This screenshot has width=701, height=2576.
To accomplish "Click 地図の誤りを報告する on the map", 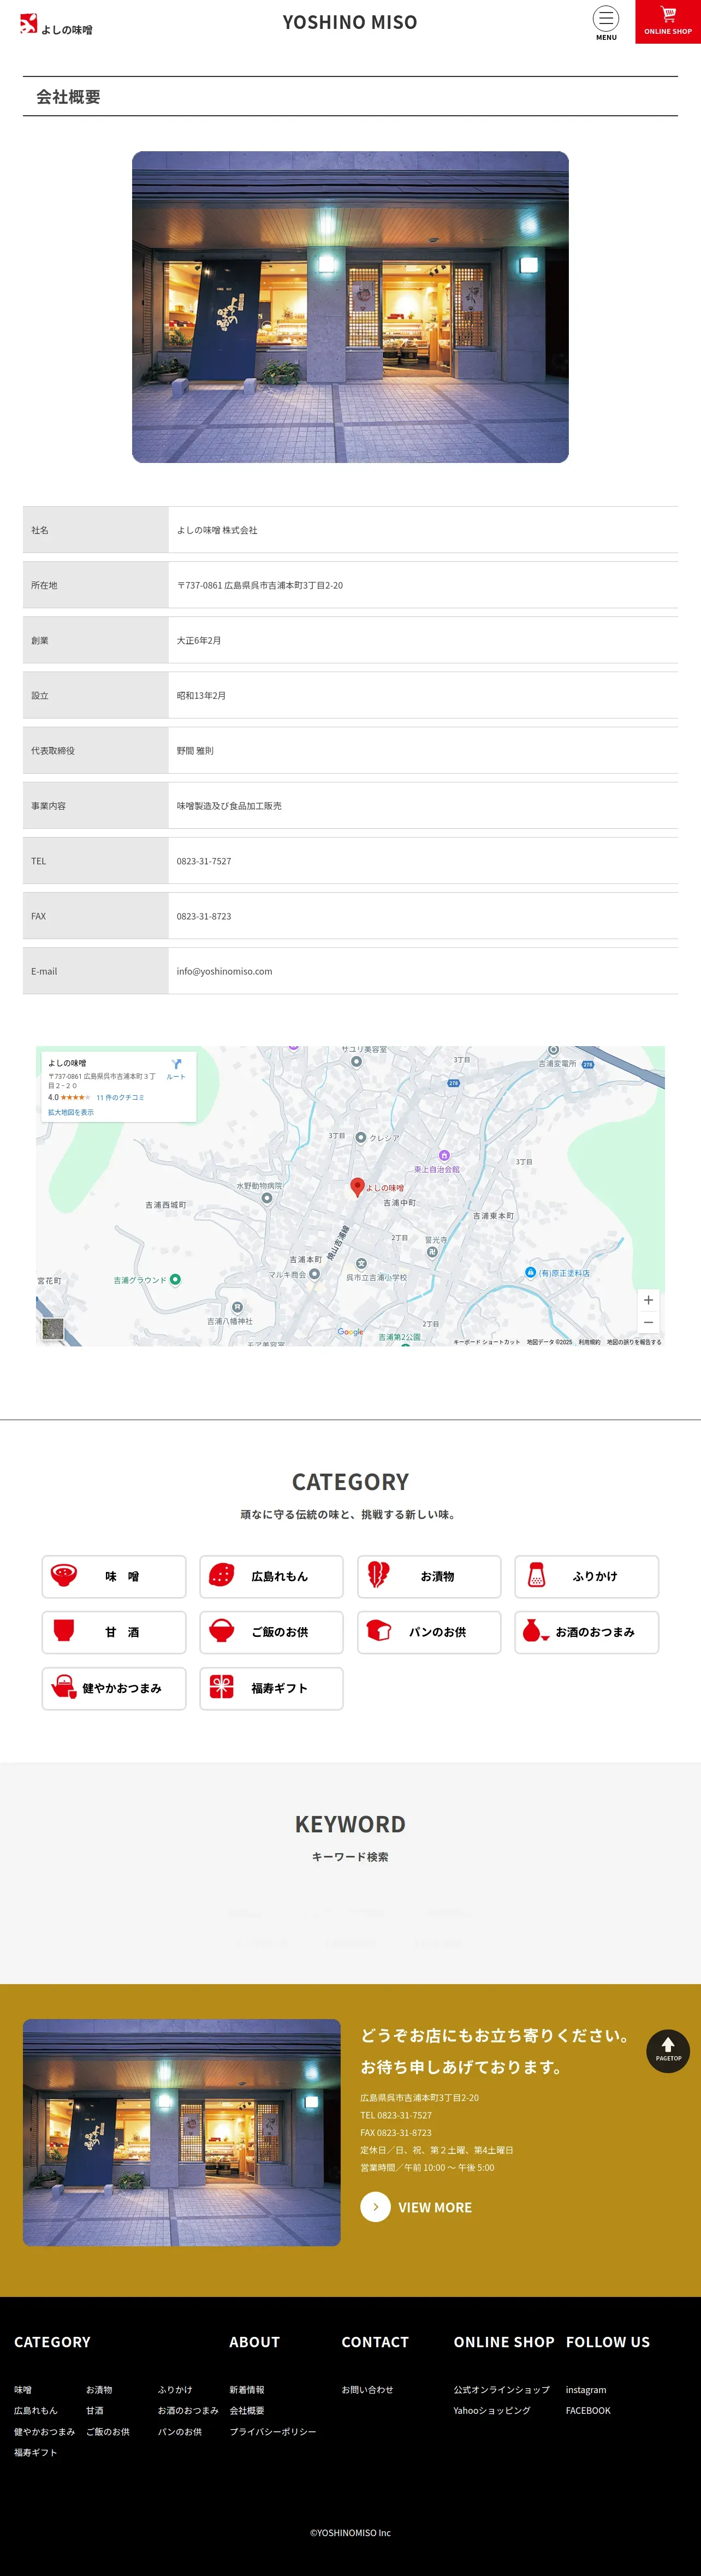I will 634,1342.
